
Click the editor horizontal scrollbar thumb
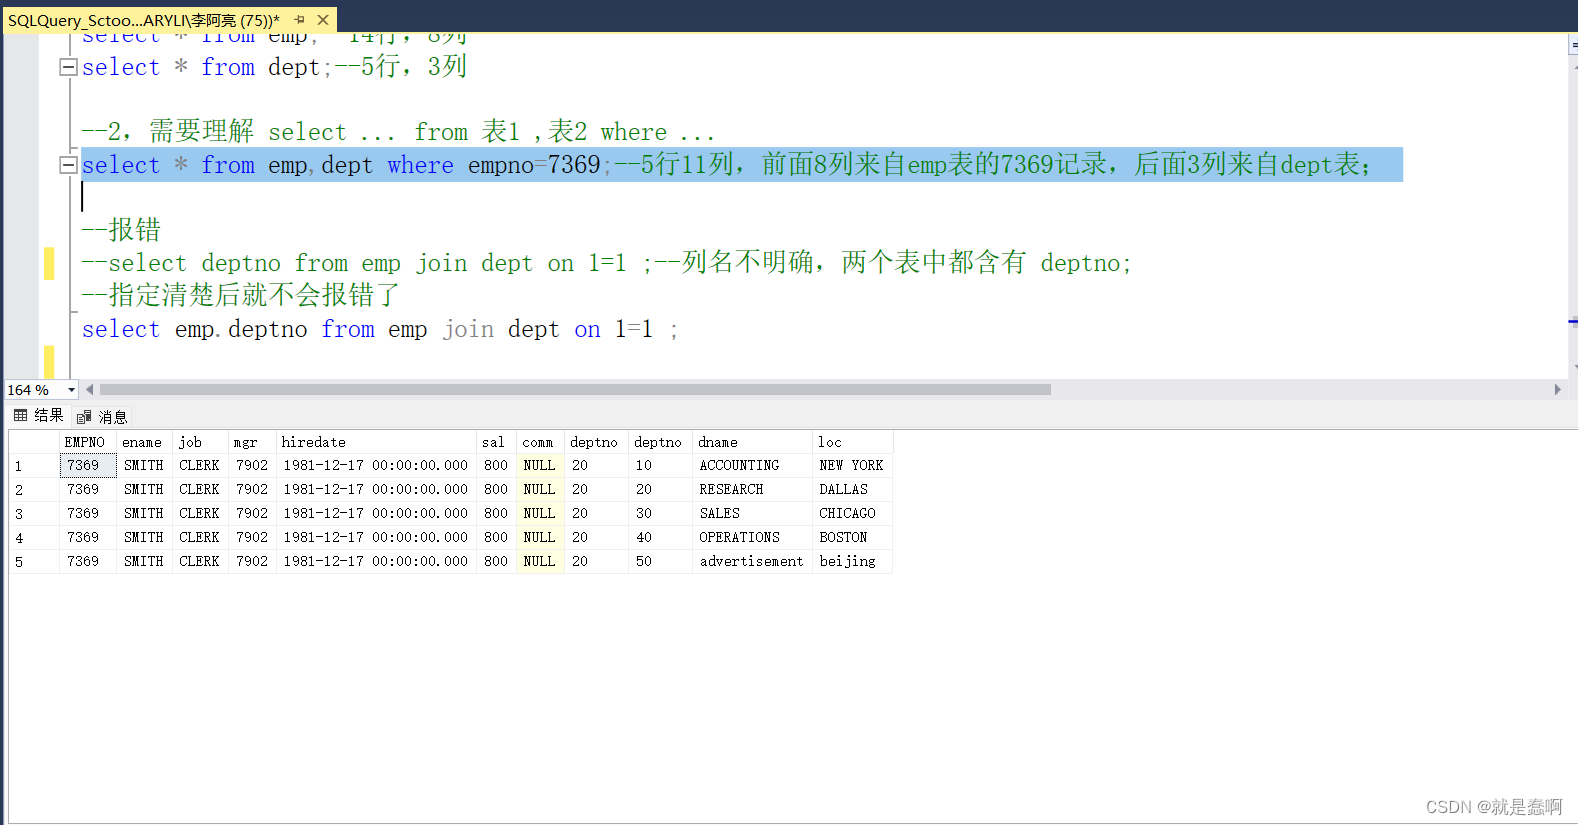click(575, 390)
